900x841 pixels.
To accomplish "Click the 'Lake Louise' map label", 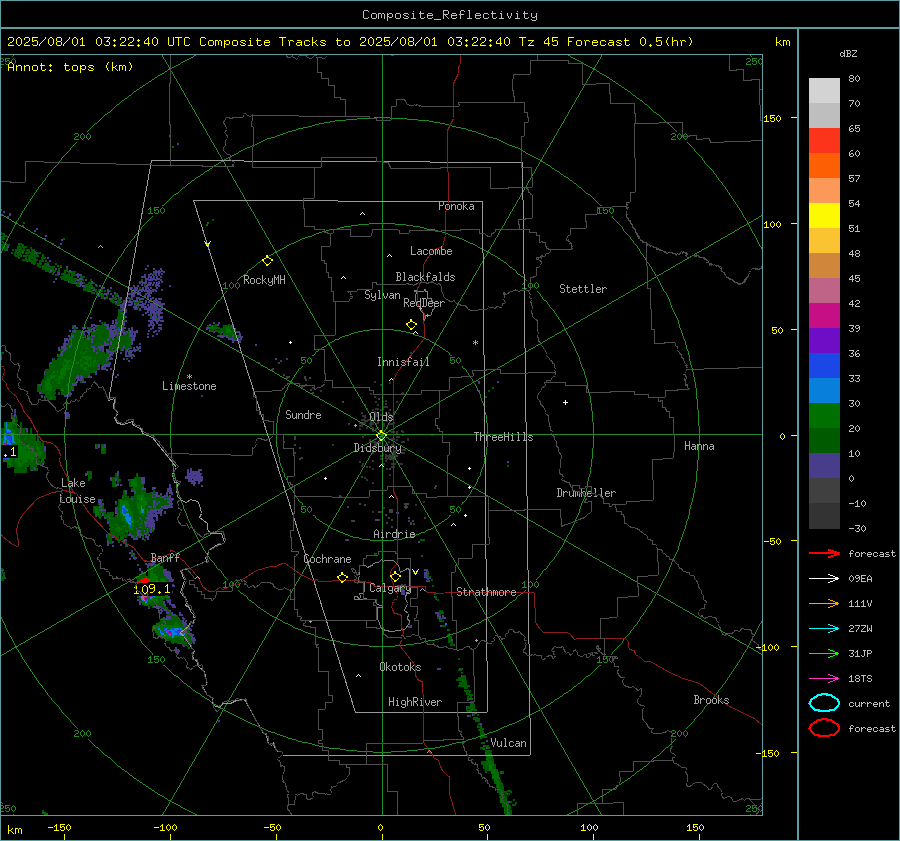I will pos(78,491).
